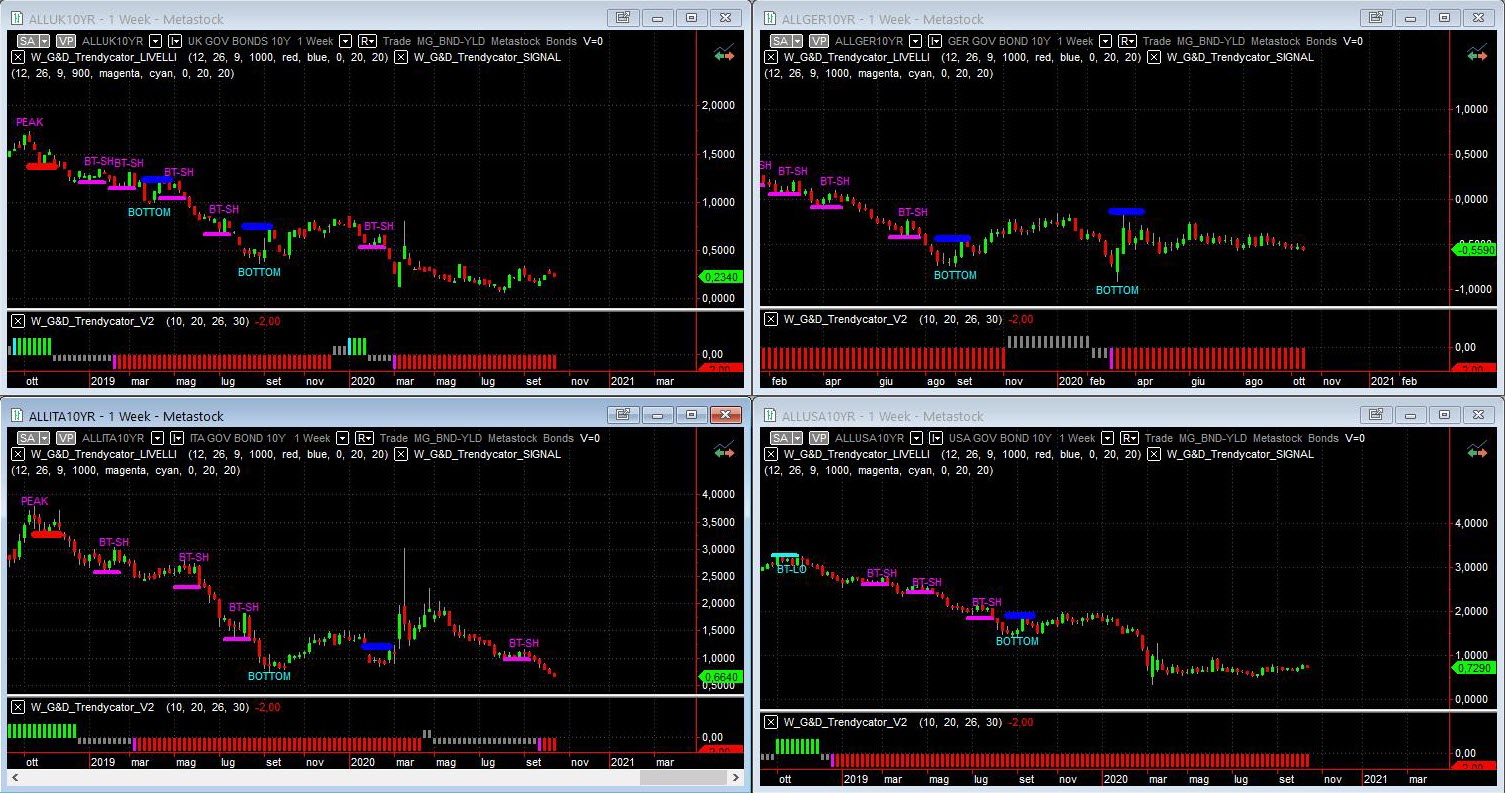1505x793 pixels.
Task: Remove Trendycator_LIVELLI indicator in ALLITA10YR chart
Action: [18, 454]
